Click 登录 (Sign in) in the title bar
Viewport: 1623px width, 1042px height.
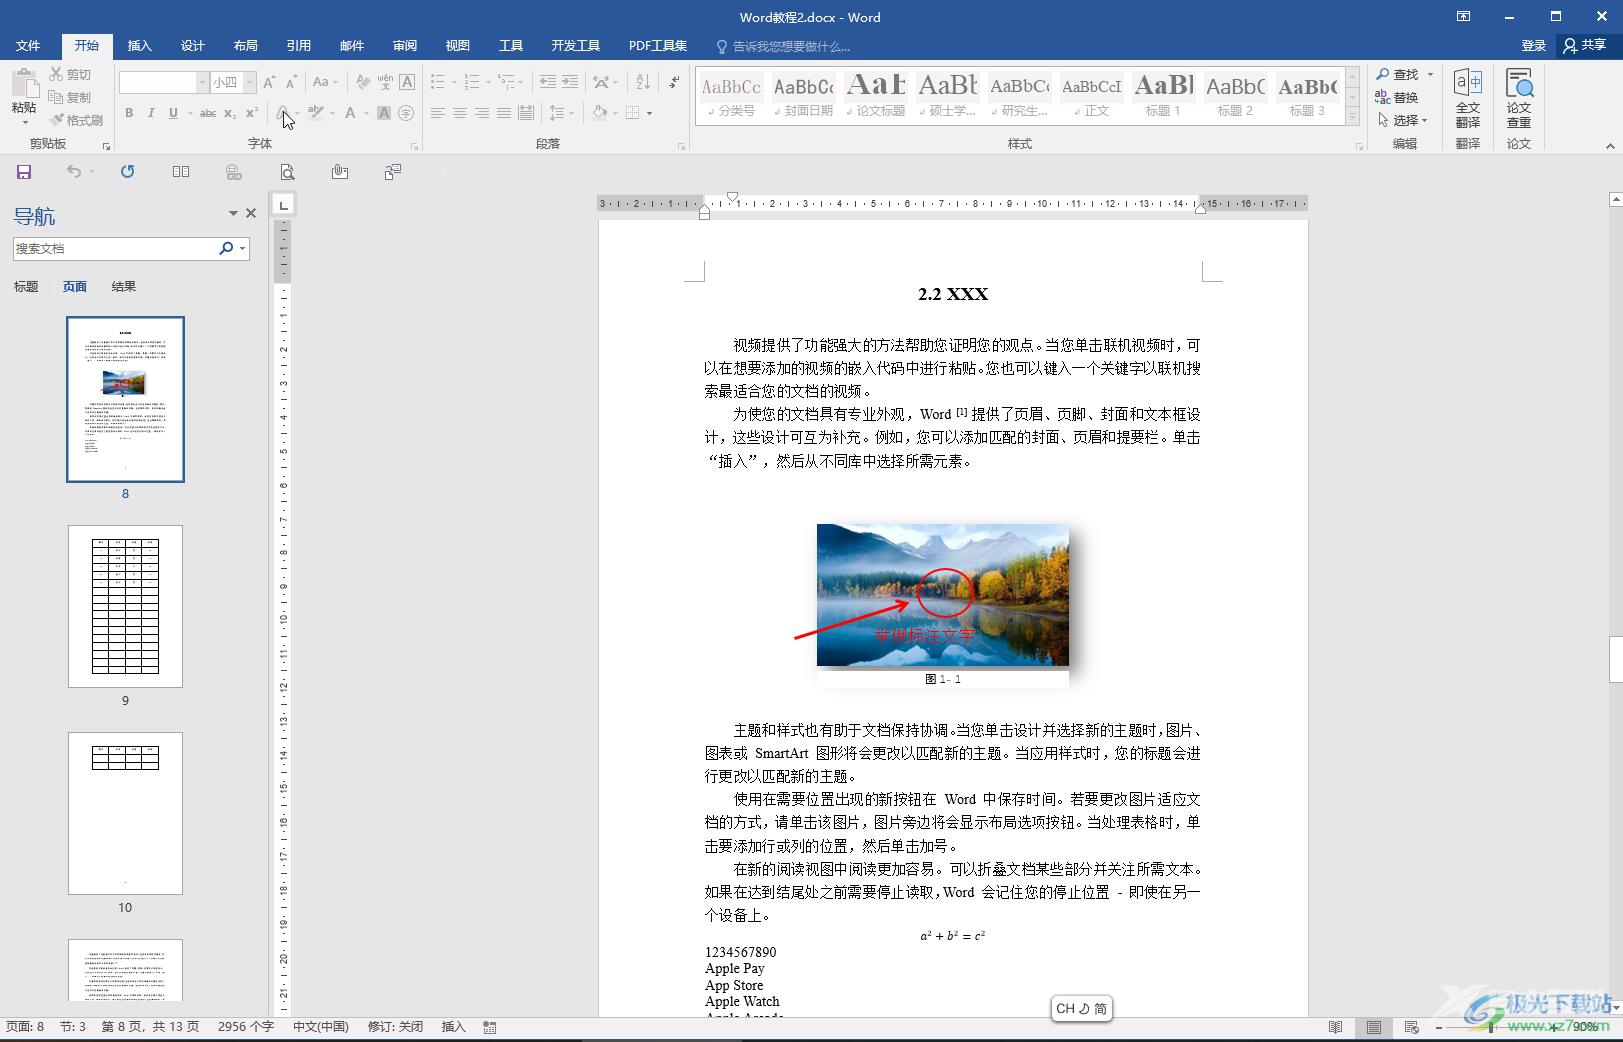point(1534,45)
